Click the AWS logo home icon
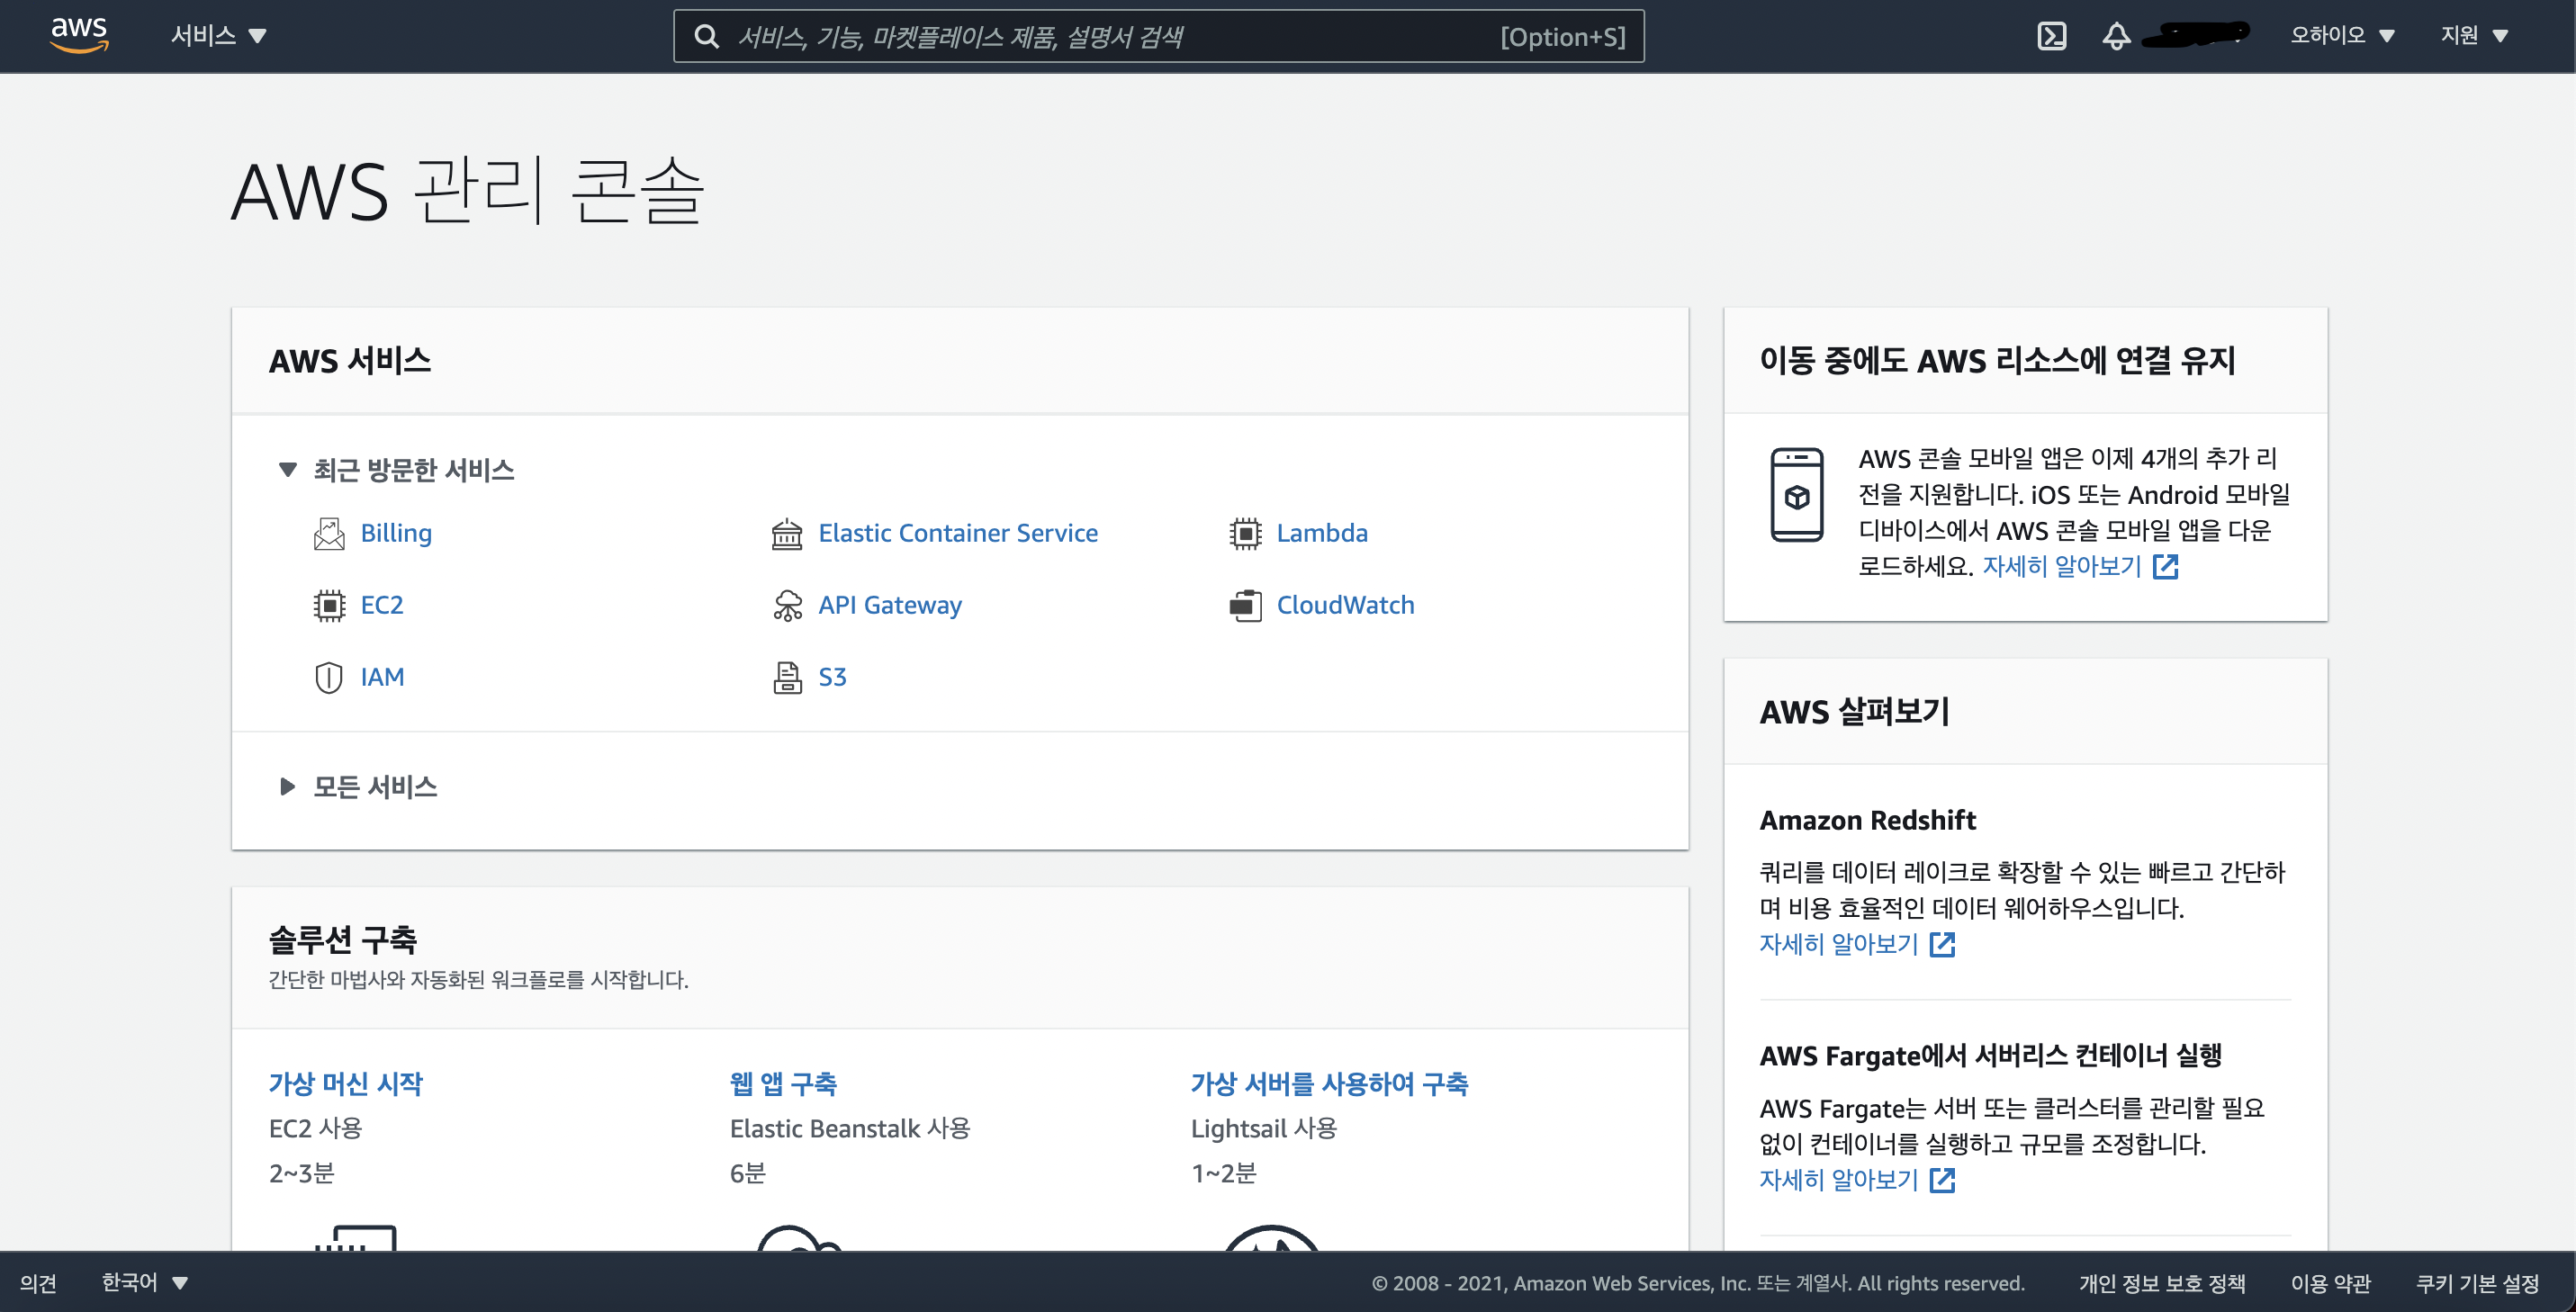 point(79,35)
